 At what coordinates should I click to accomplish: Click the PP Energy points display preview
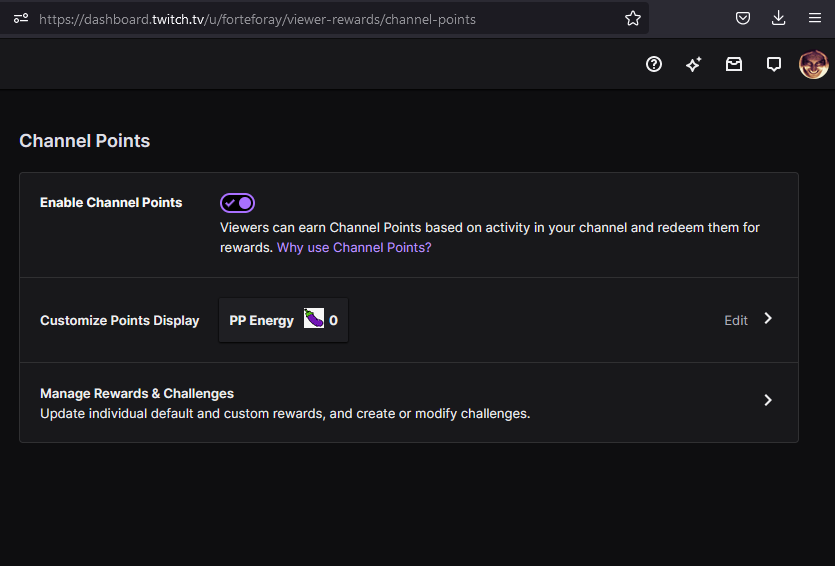coord(283,320)
